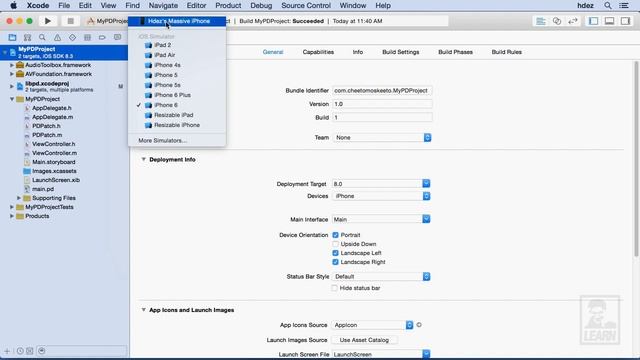Image resolution: width=640 pixels, height=360 pixels.
Task: Collapse App Icons and Launch Images section
Action: pyautogui.click(x=143, y=310)
